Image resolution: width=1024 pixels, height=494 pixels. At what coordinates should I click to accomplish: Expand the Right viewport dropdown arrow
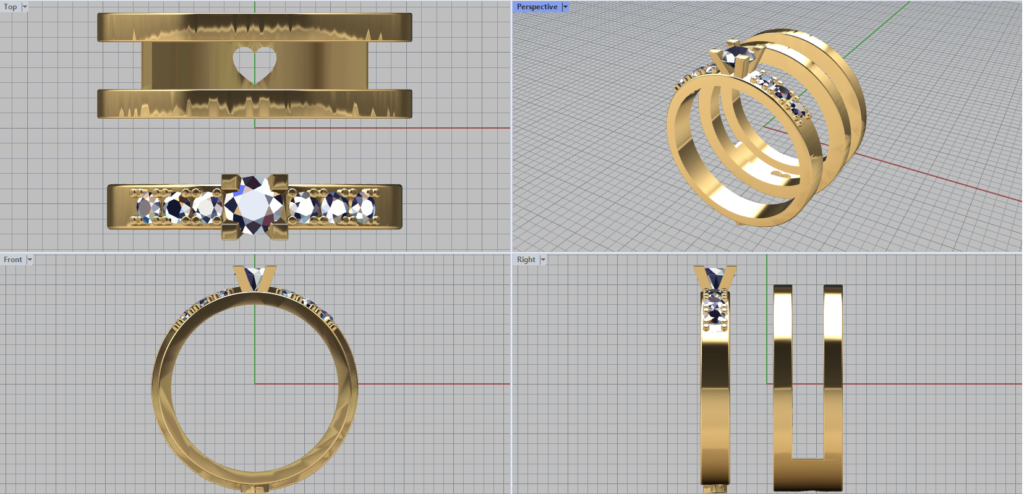coord(543,259)
